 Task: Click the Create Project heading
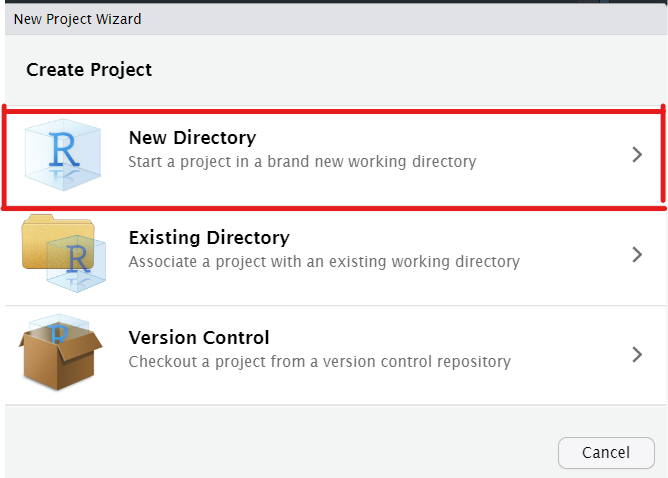pos(89,70)
